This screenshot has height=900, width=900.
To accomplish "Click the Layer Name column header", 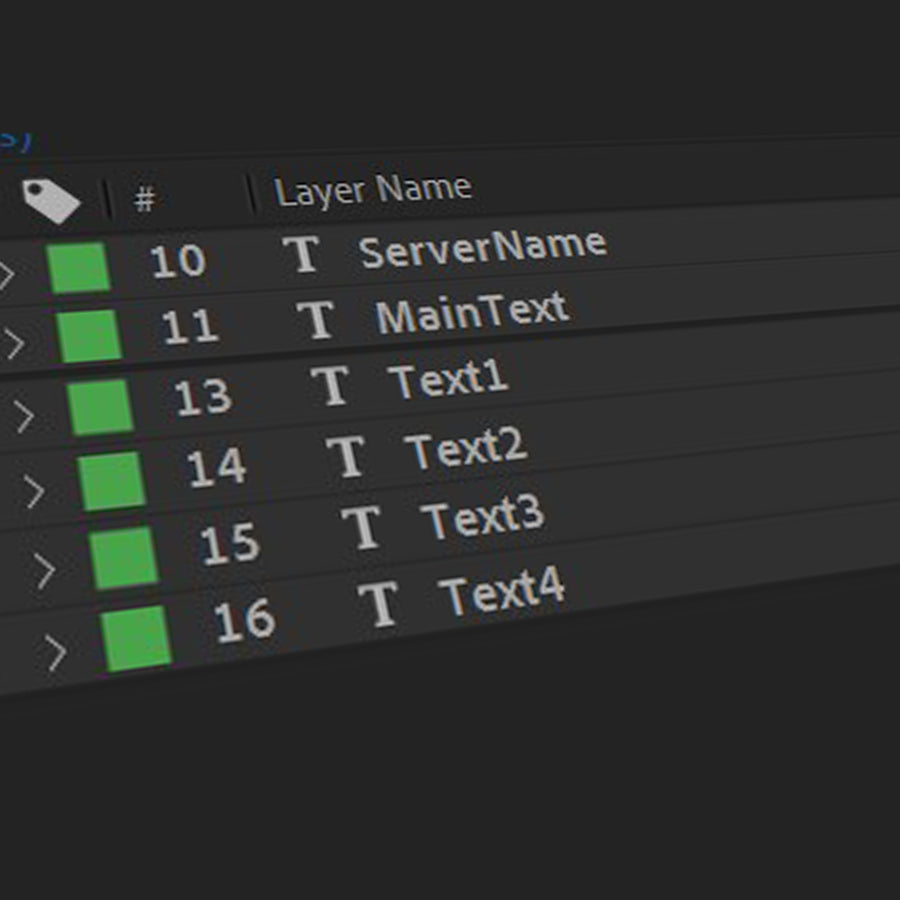I will (372, 189).
